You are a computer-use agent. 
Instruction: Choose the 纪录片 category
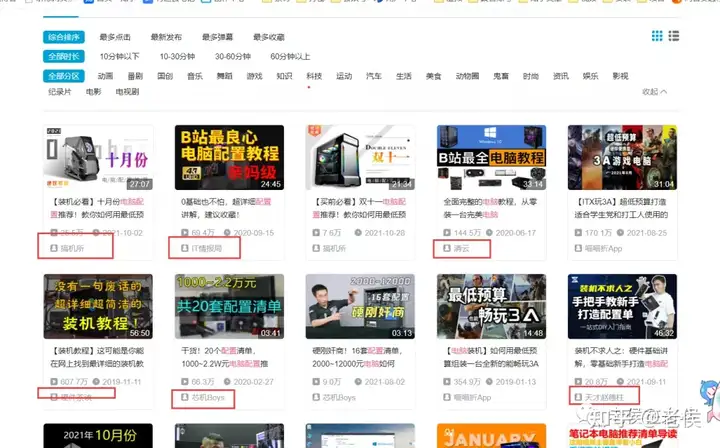click(60, 92)
